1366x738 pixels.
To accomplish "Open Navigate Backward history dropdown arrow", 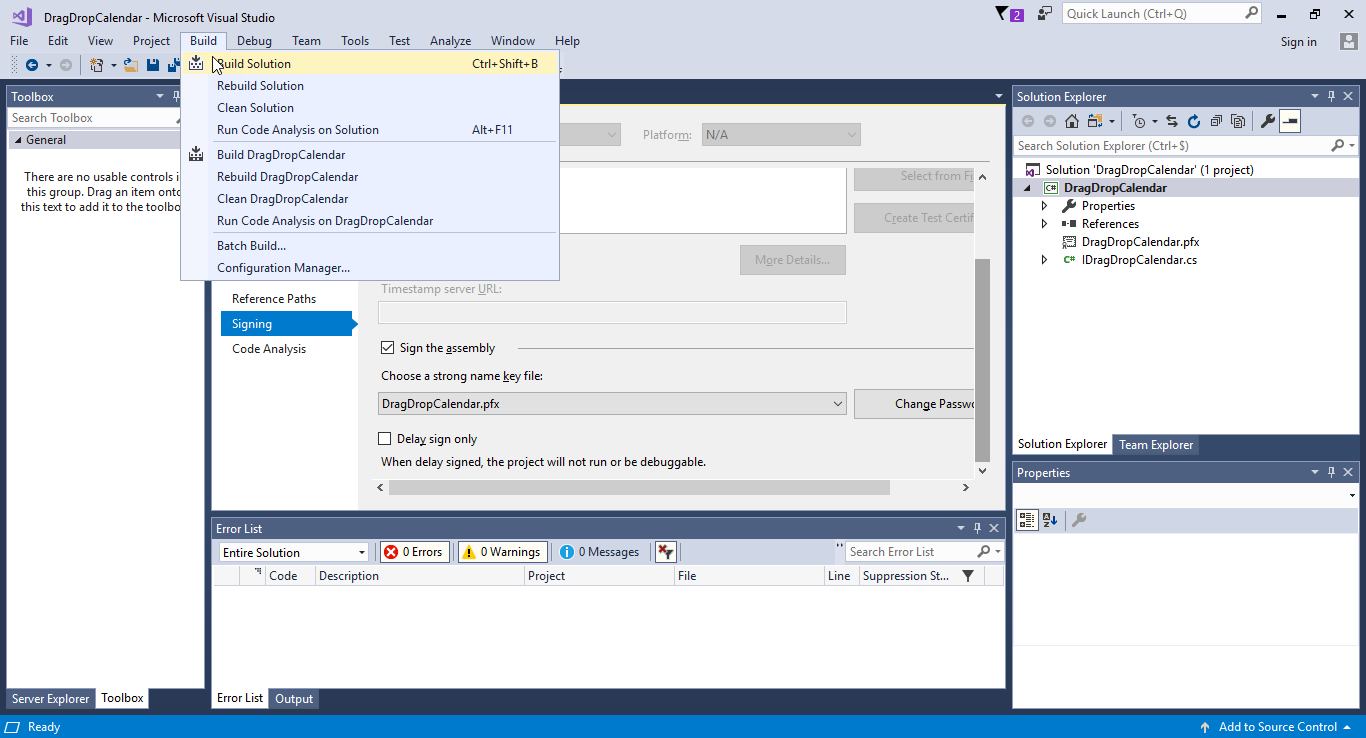I will [48, 65].
